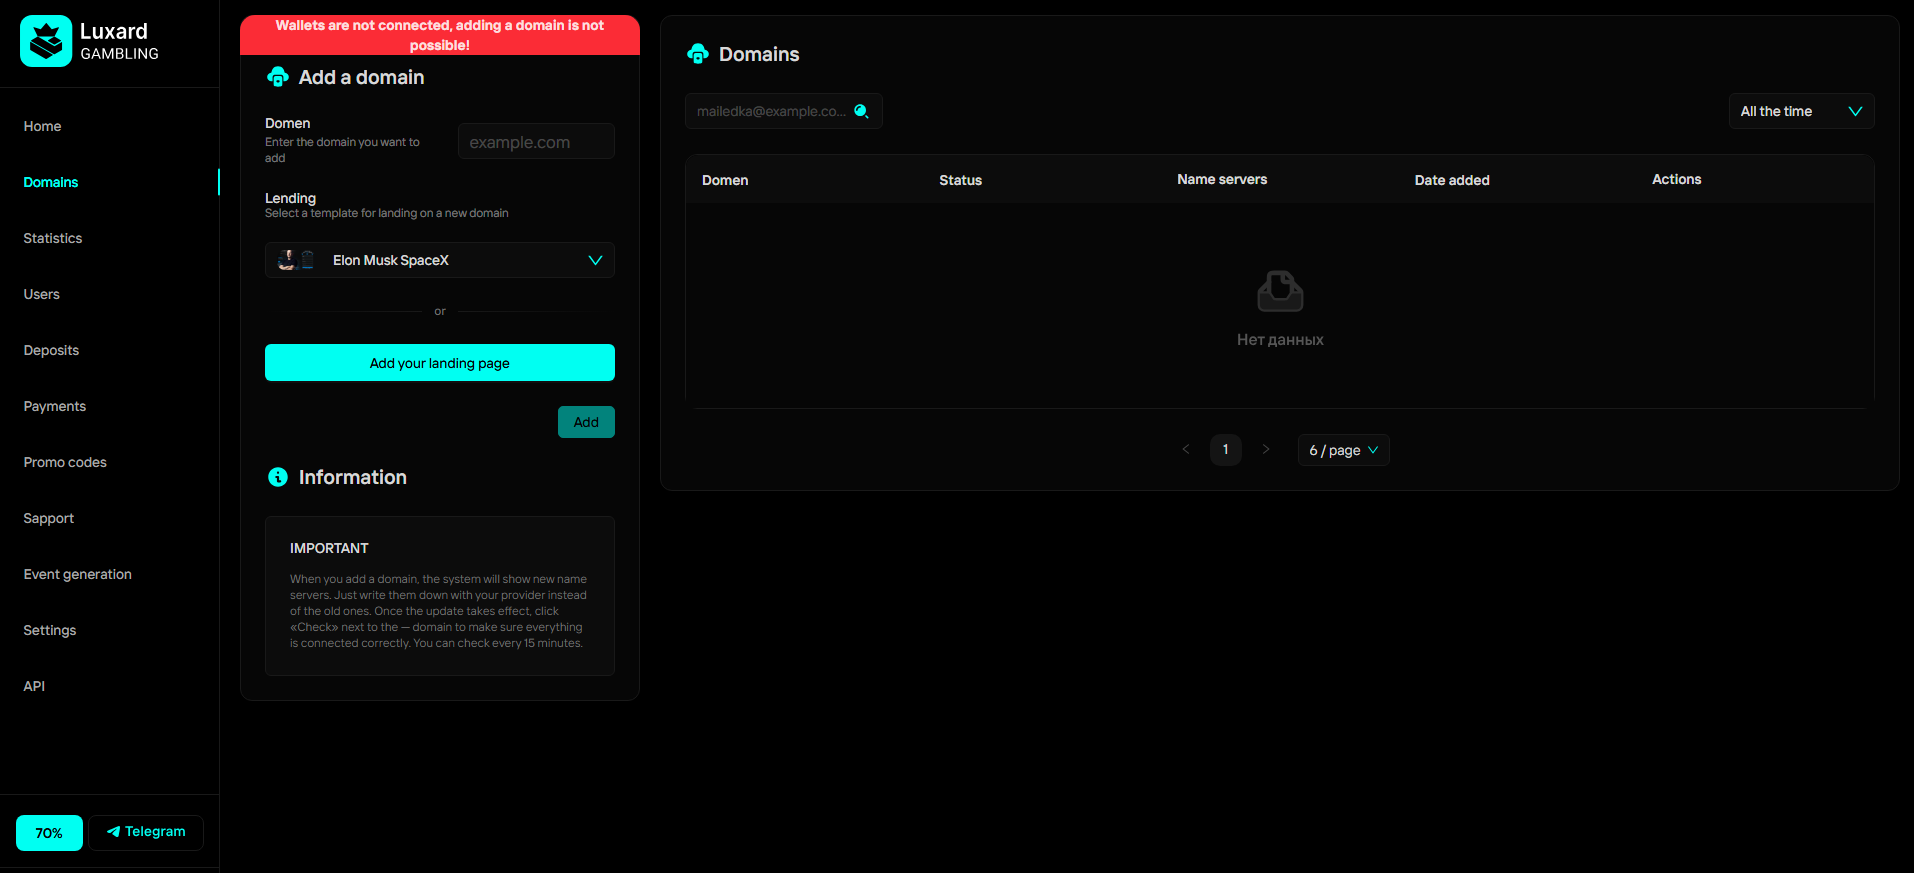Go to Payments in the sidebar
The width and height of the screenshot is (1914, 873).
click(55, 406)
